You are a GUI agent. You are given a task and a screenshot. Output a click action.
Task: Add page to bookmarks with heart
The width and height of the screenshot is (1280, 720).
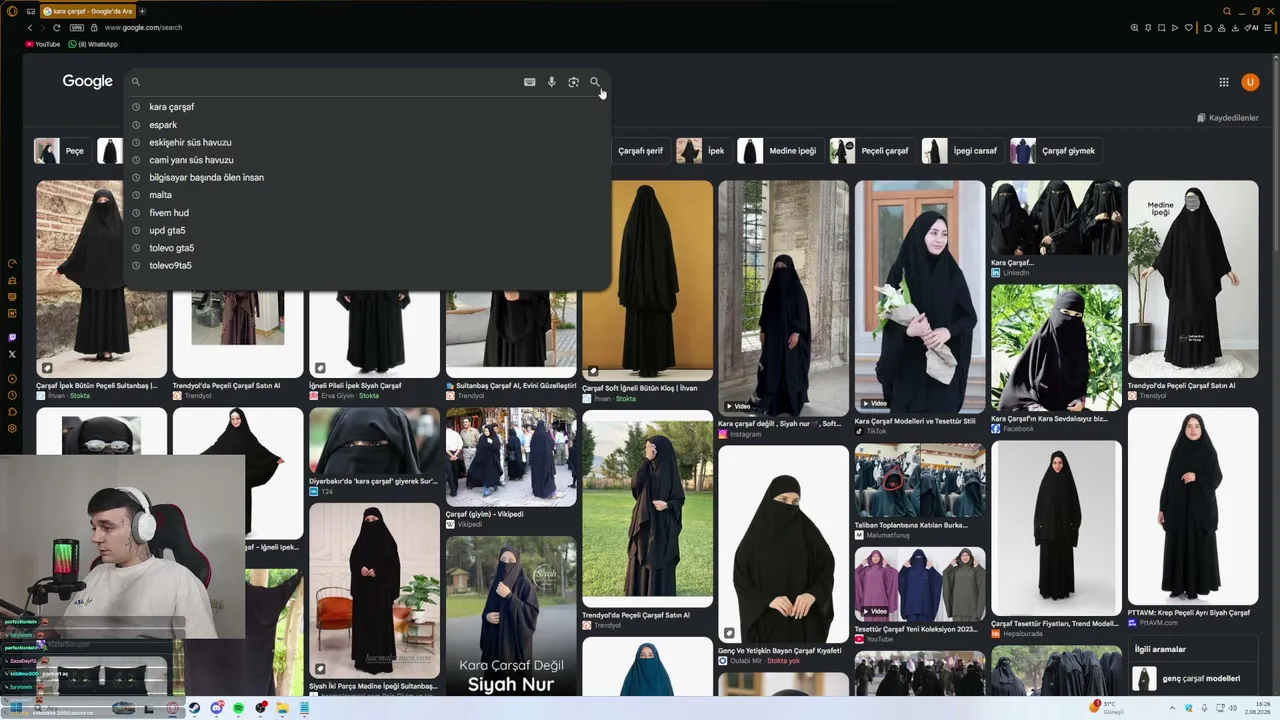pyautogui.click(x=1188, y=28)
